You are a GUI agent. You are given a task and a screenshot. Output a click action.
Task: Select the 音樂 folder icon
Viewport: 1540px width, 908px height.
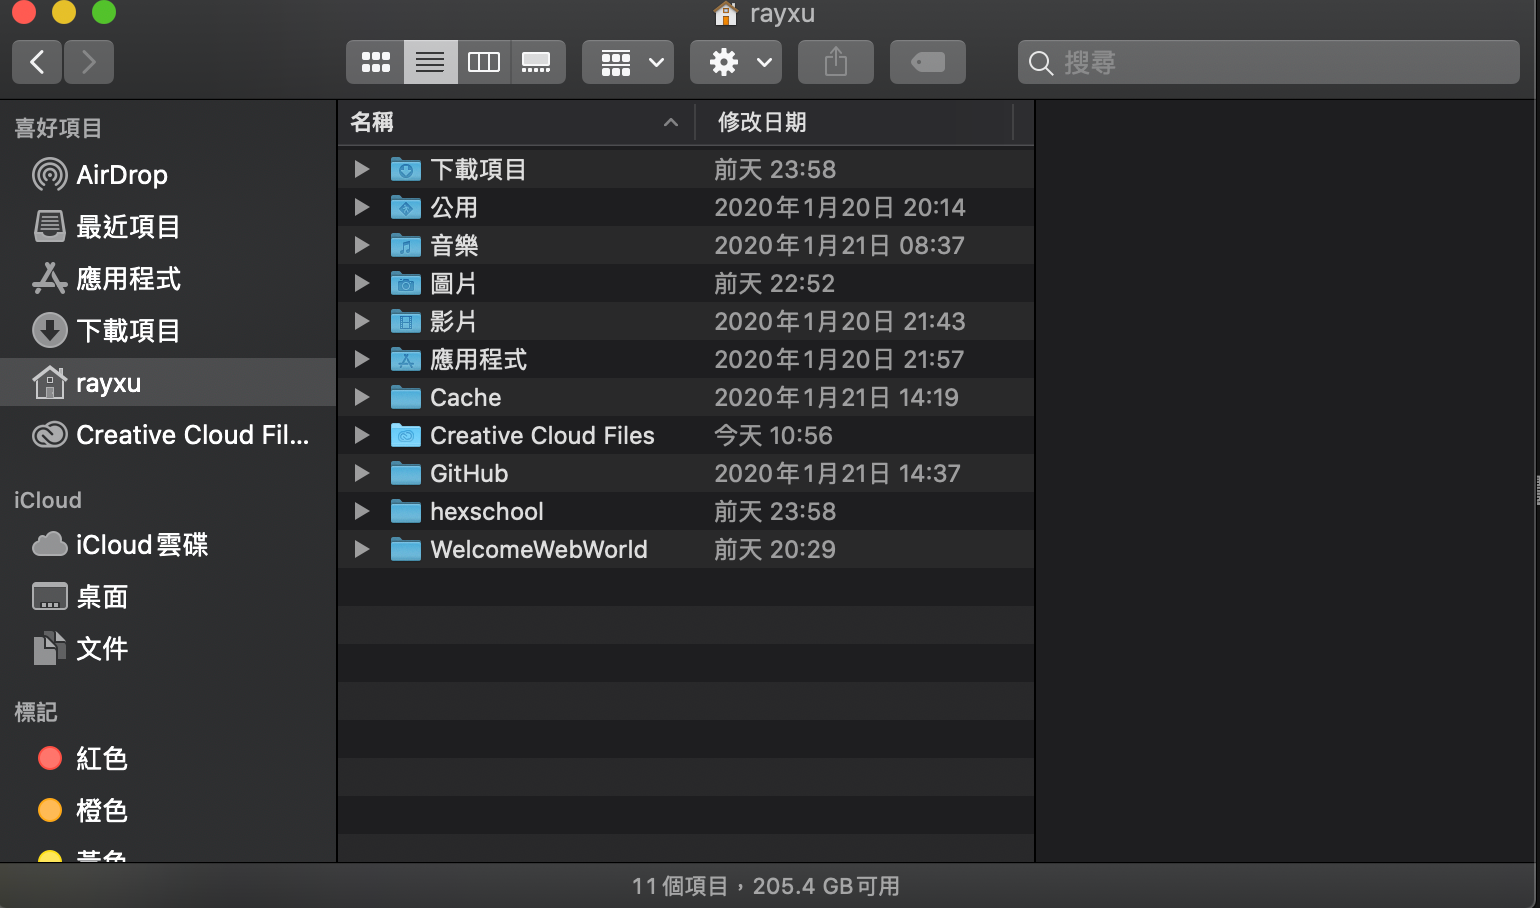(405, 245)
